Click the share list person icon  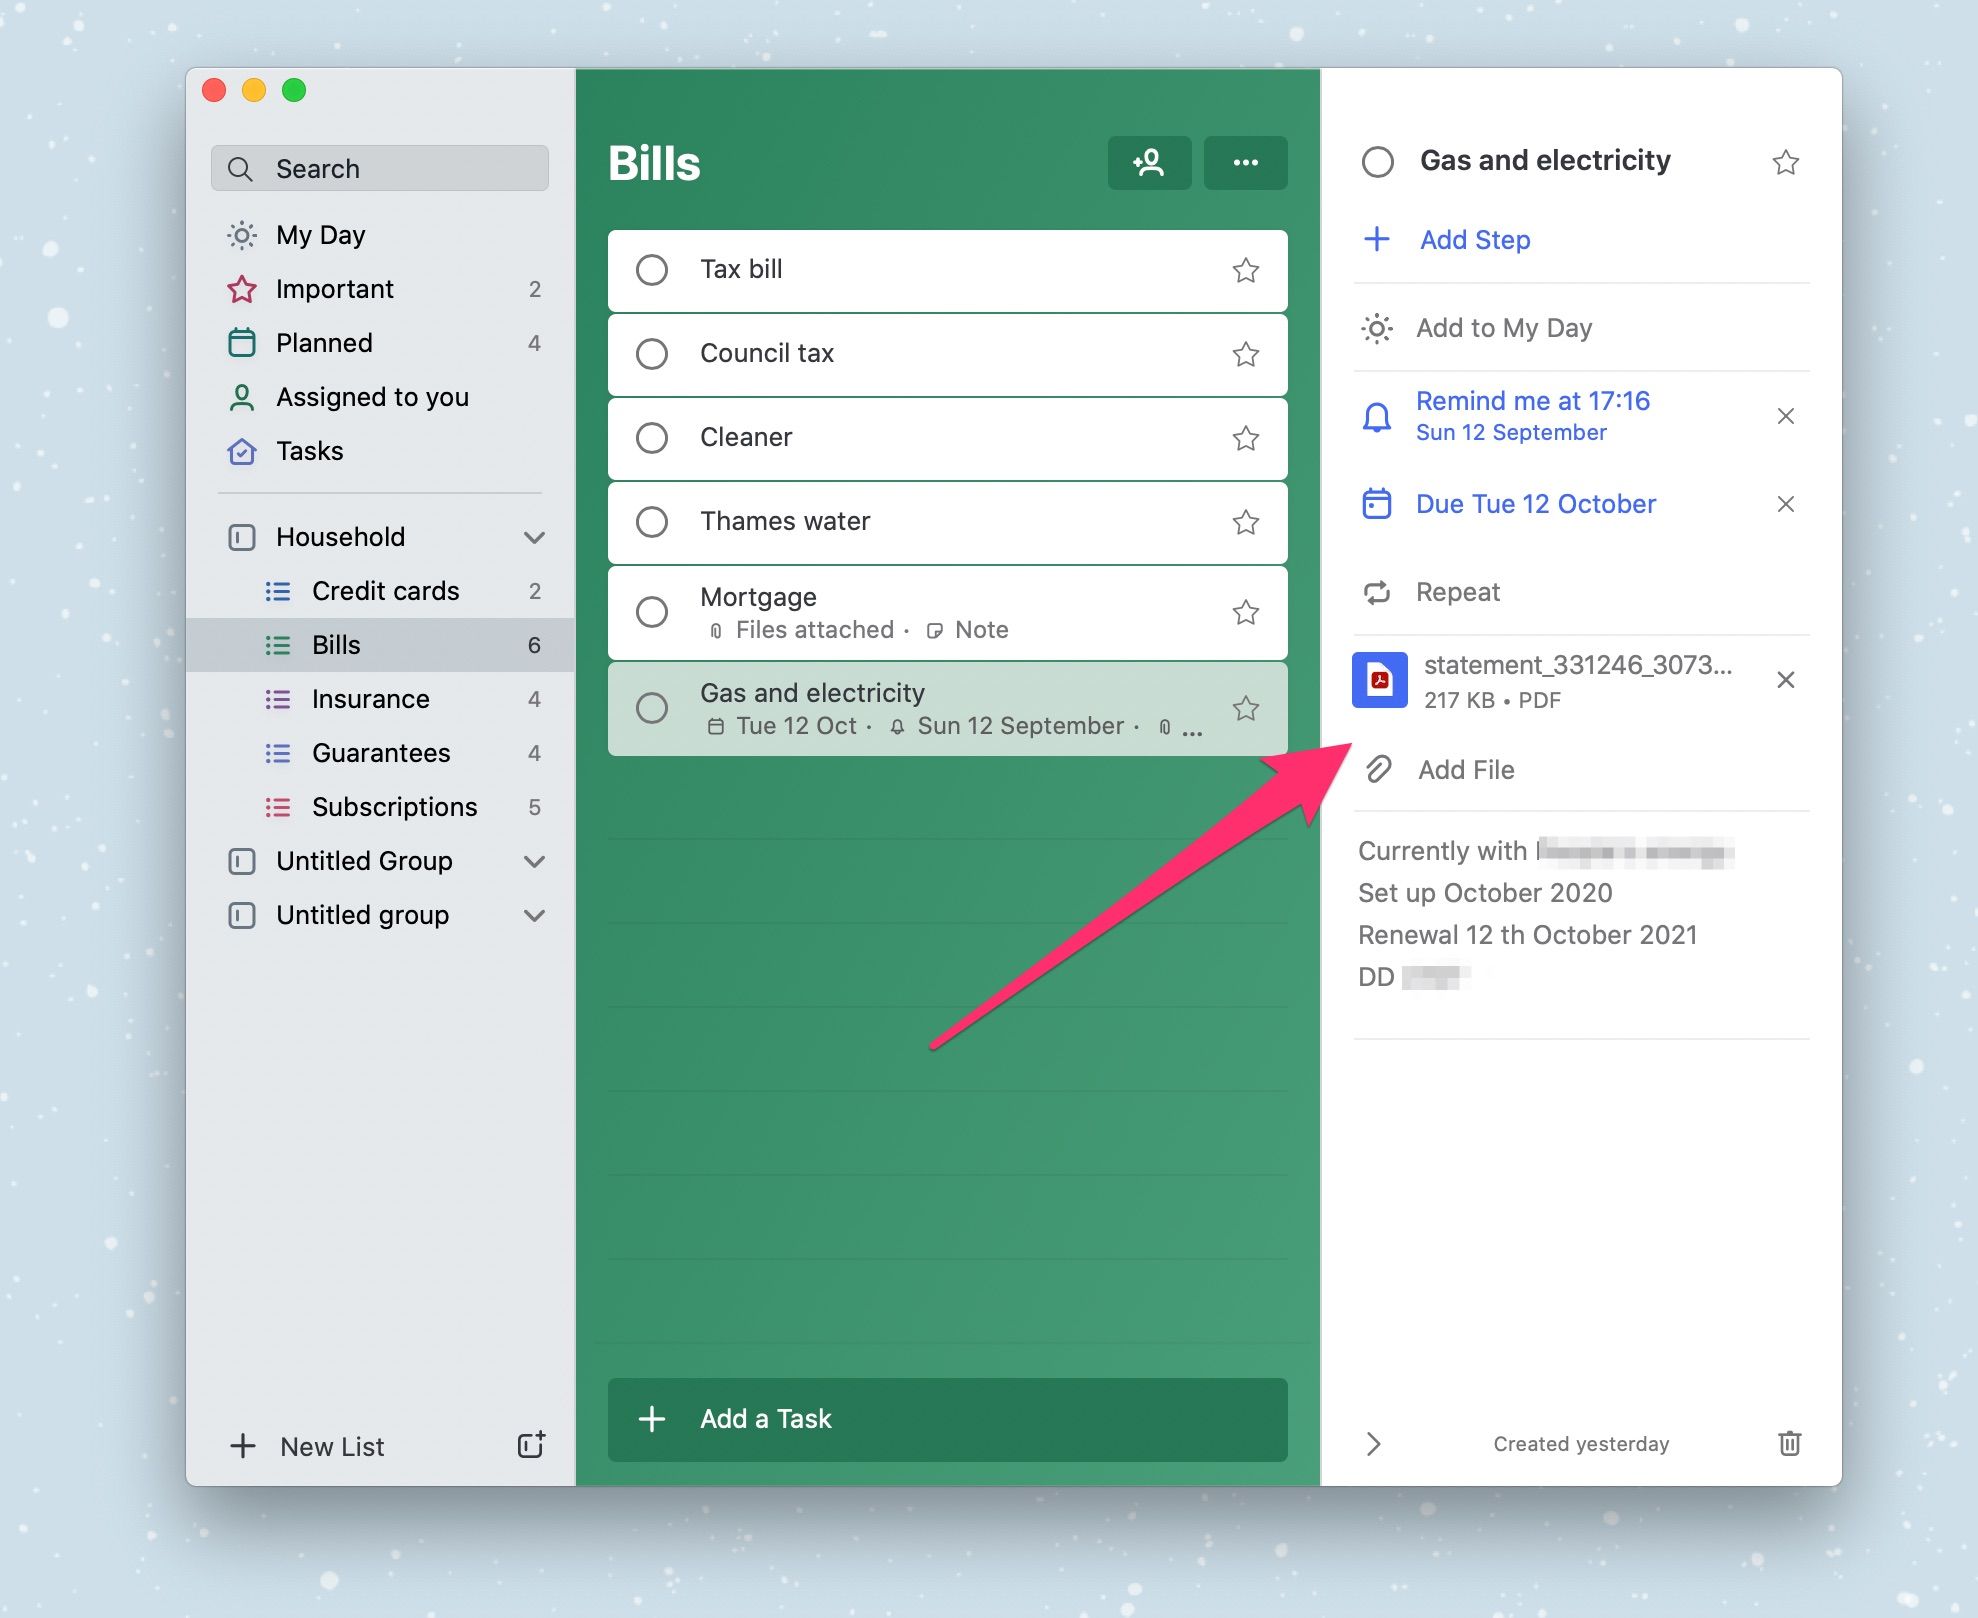pyautogui.click(x=1148, y=163)
